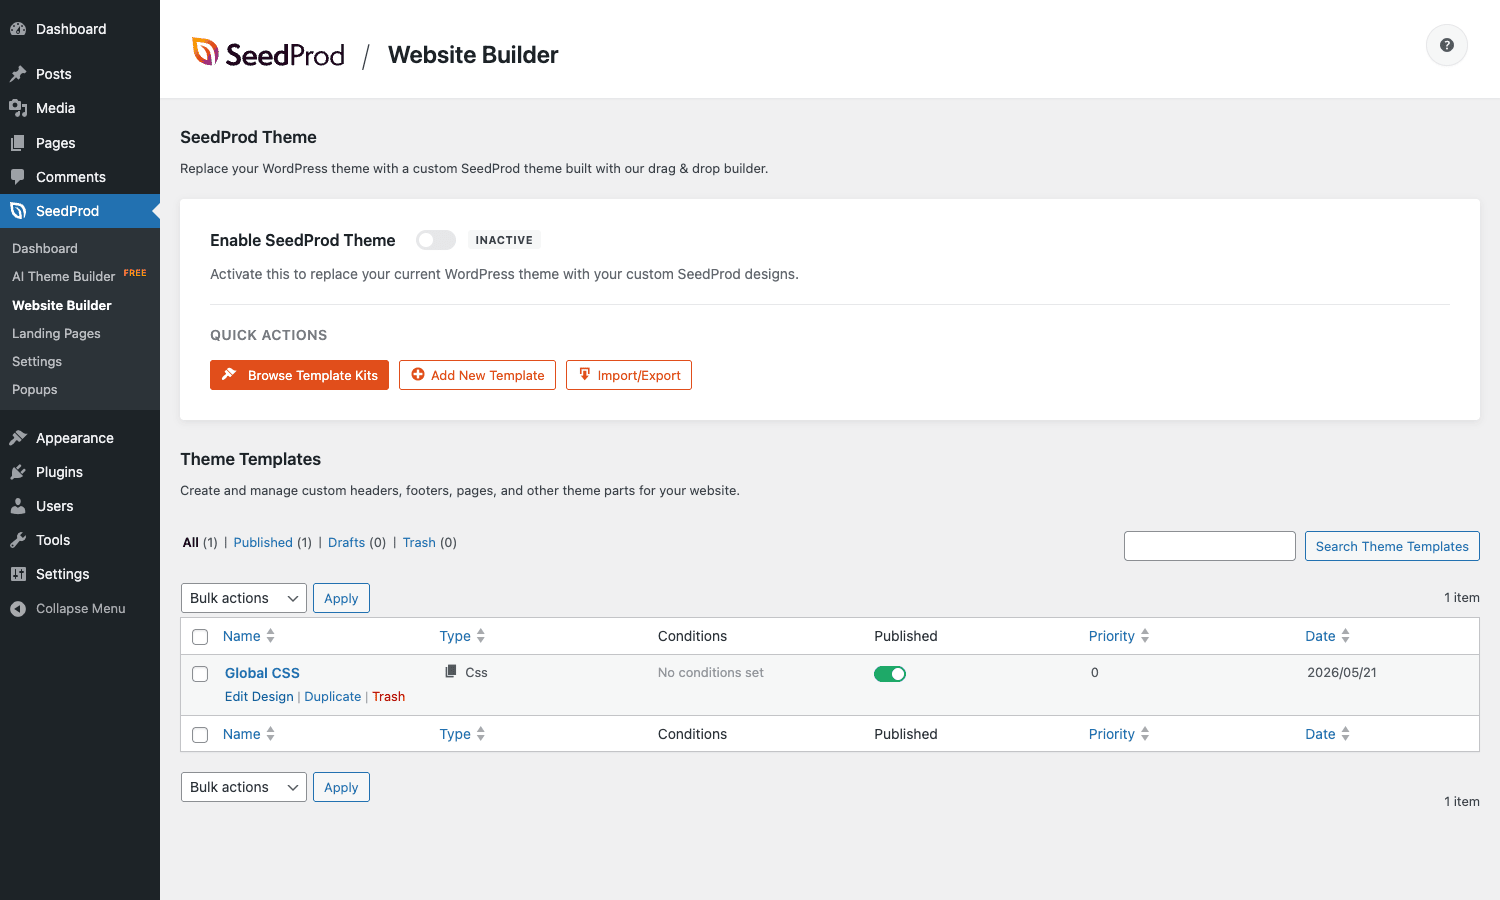This screenshot has height=900, width=1500.
Task: Filter templates by Trash
Action: point(419,542)
